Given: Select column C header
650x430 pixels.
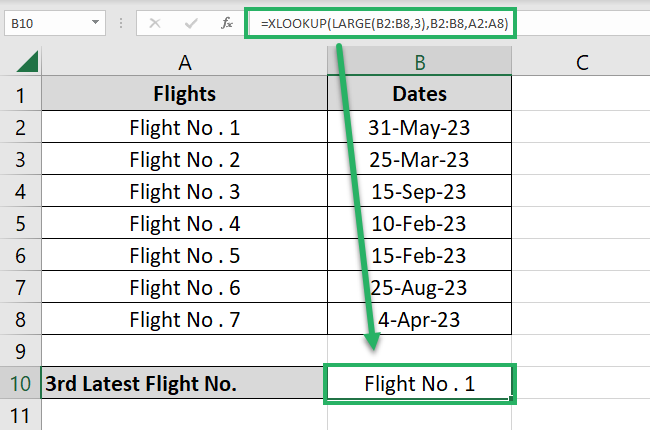Looking at the screenshot, I should coord(581,62).
